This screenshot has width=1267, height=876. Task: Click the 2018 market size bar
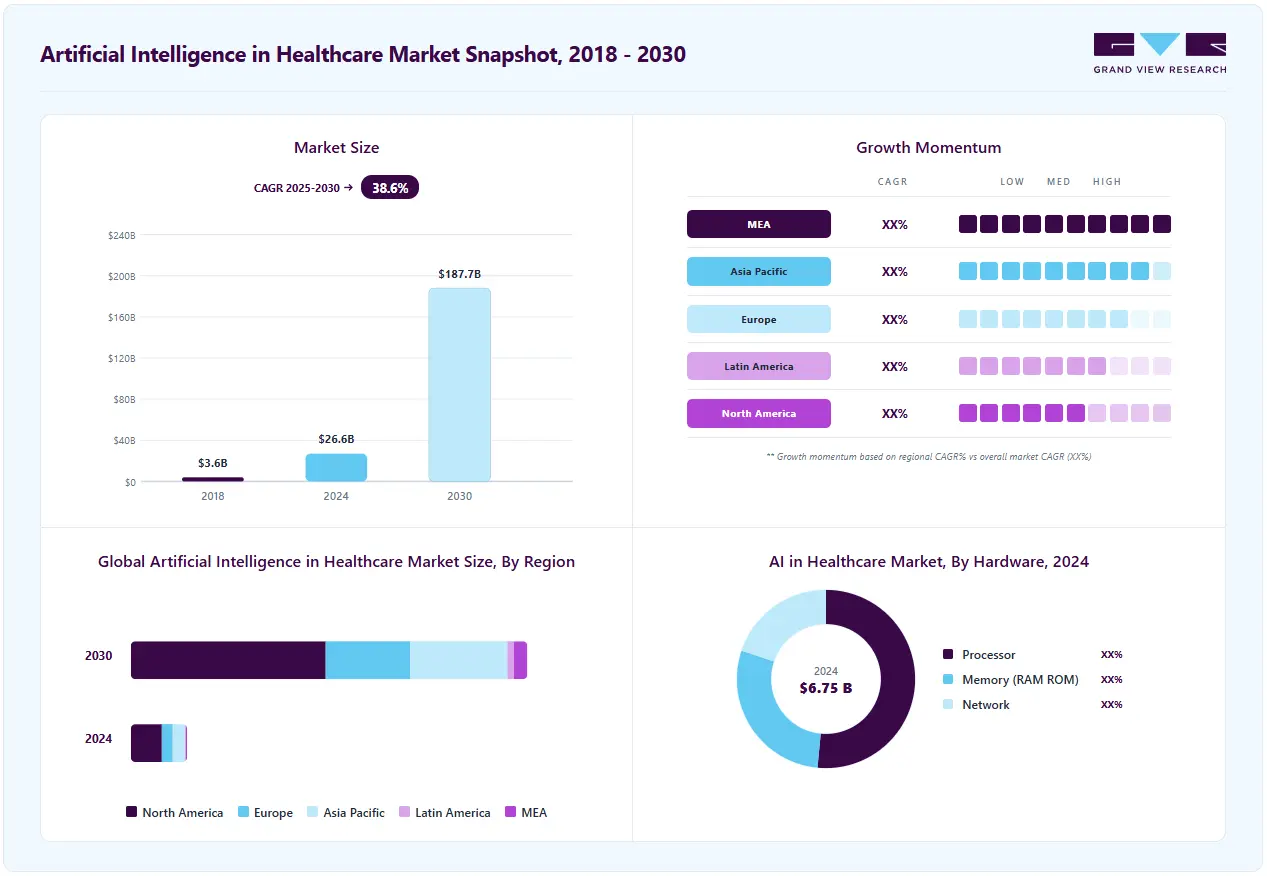[x=212, y=479]
